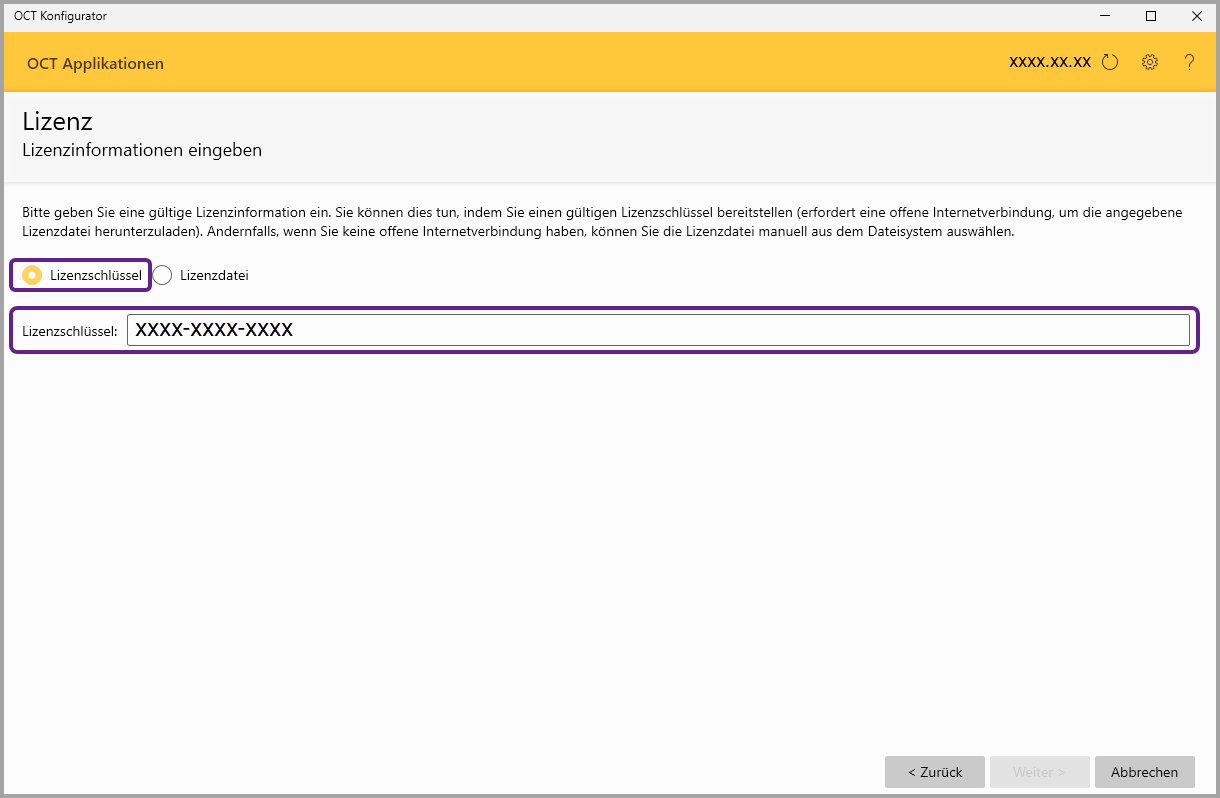
Task: Minimize the OCT Konfigurator window
Action: 1106,16
